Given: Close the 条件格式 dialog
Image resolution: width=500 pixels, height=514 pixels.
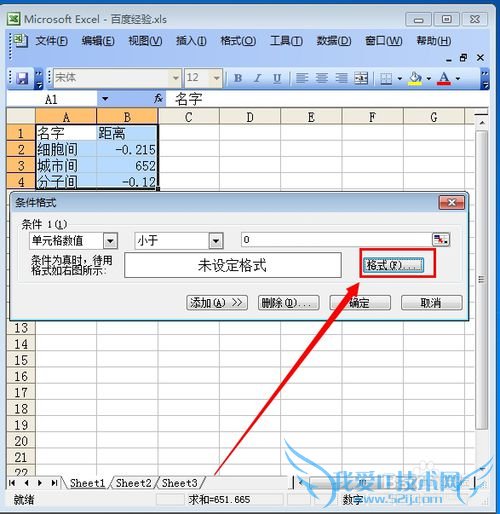Looking at the screenshot, I should click(x=452, y=202).
